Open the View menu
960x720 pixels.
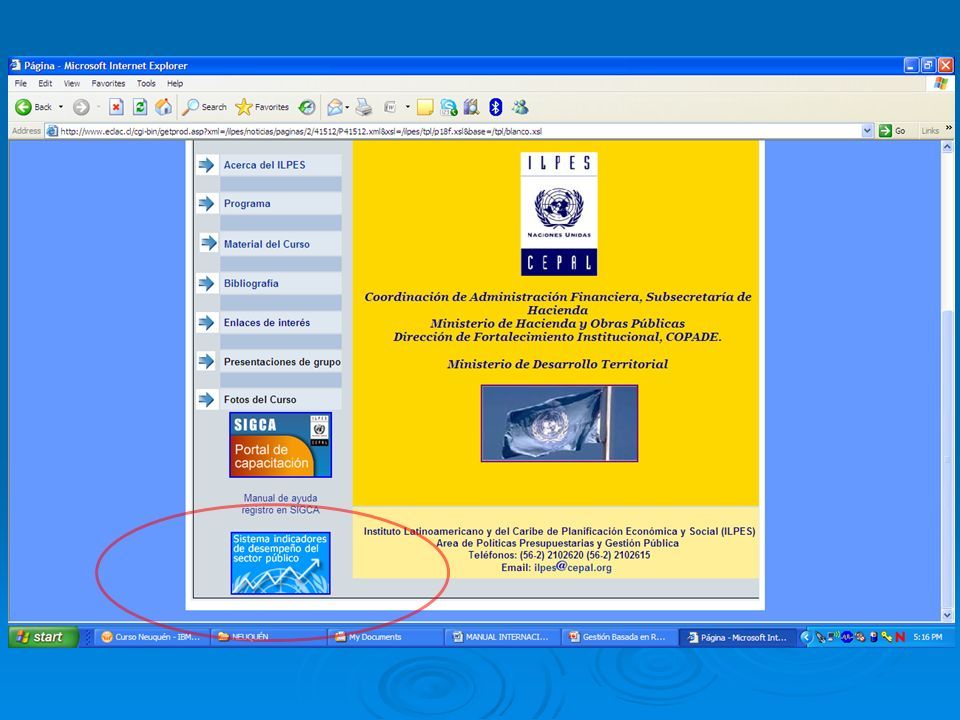tap(72, 83)
